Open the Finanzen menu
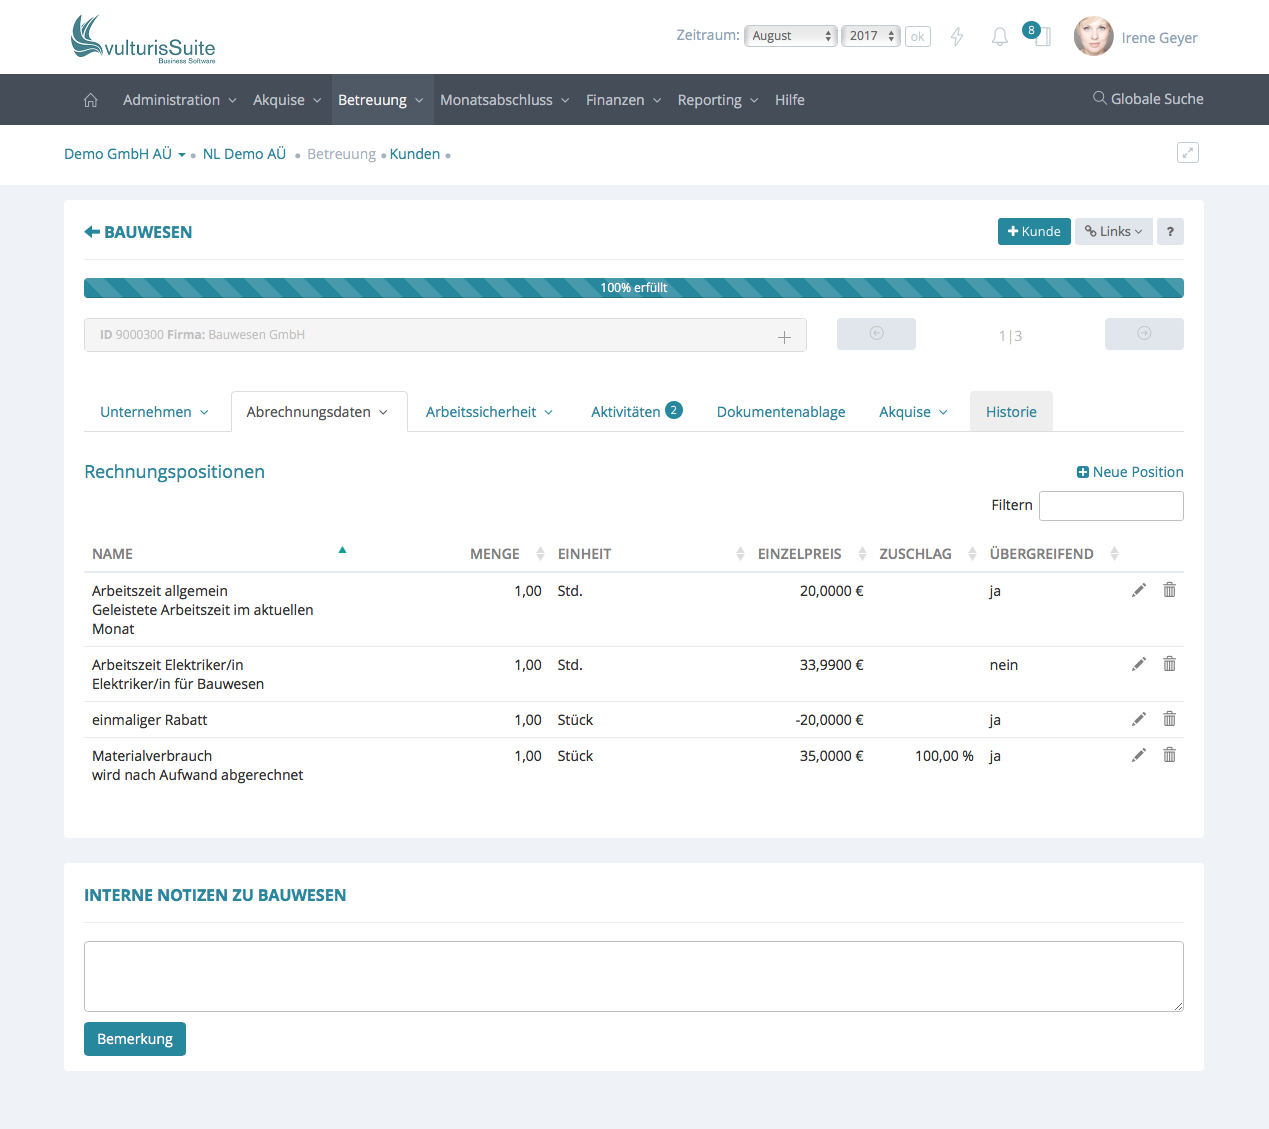 pos(623,100)
